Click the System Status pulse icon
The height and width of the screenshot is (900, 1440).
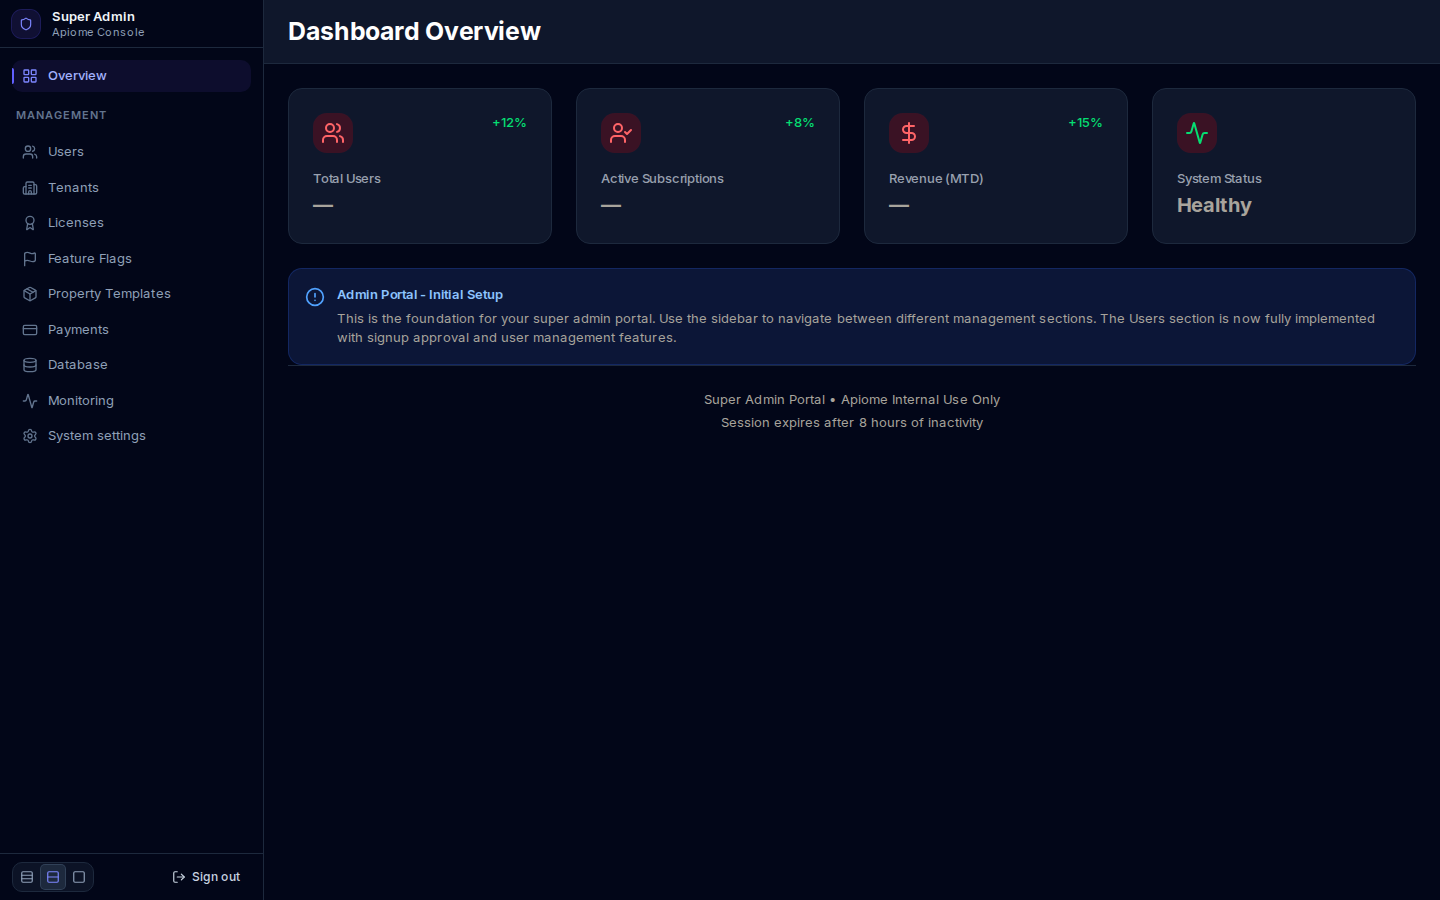[x=1197, y=133]
